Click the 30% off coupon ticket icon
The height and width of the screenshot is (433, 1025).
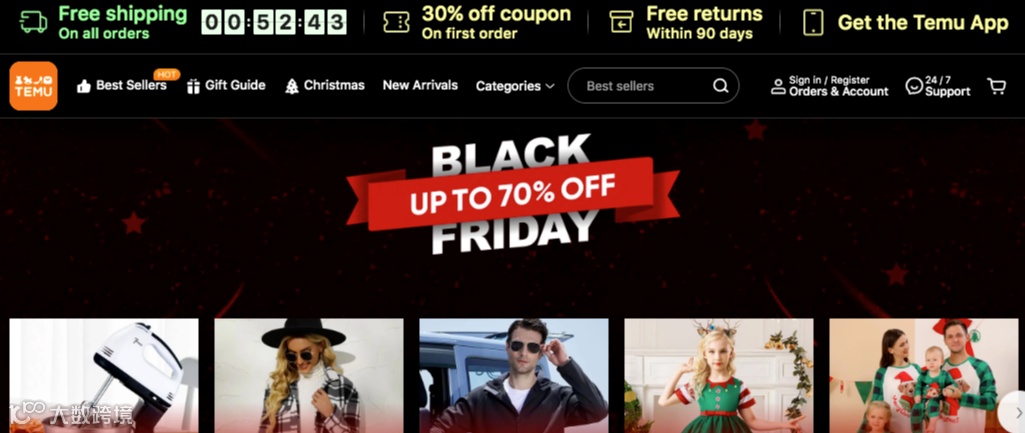[396, 22]
